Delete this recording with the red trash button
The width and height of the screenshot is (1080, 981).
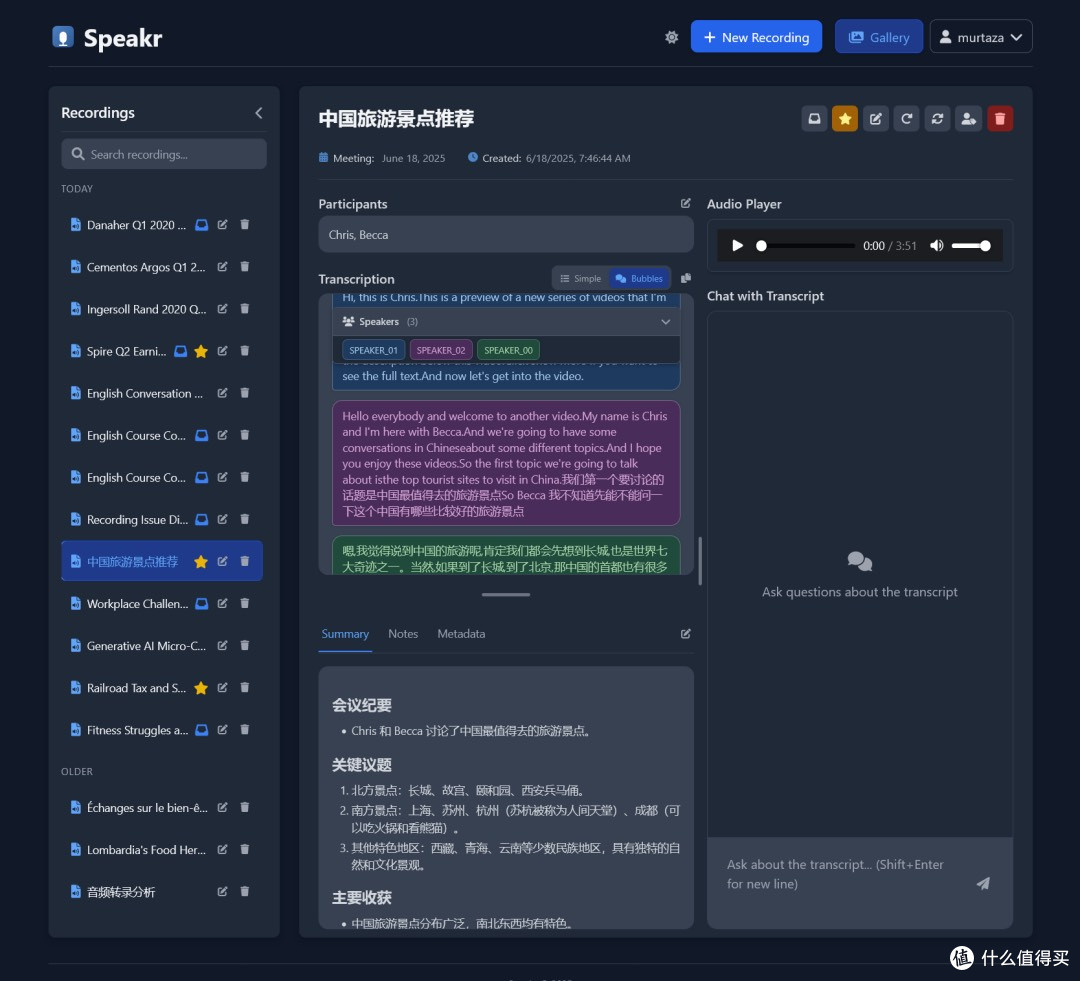1000,118
